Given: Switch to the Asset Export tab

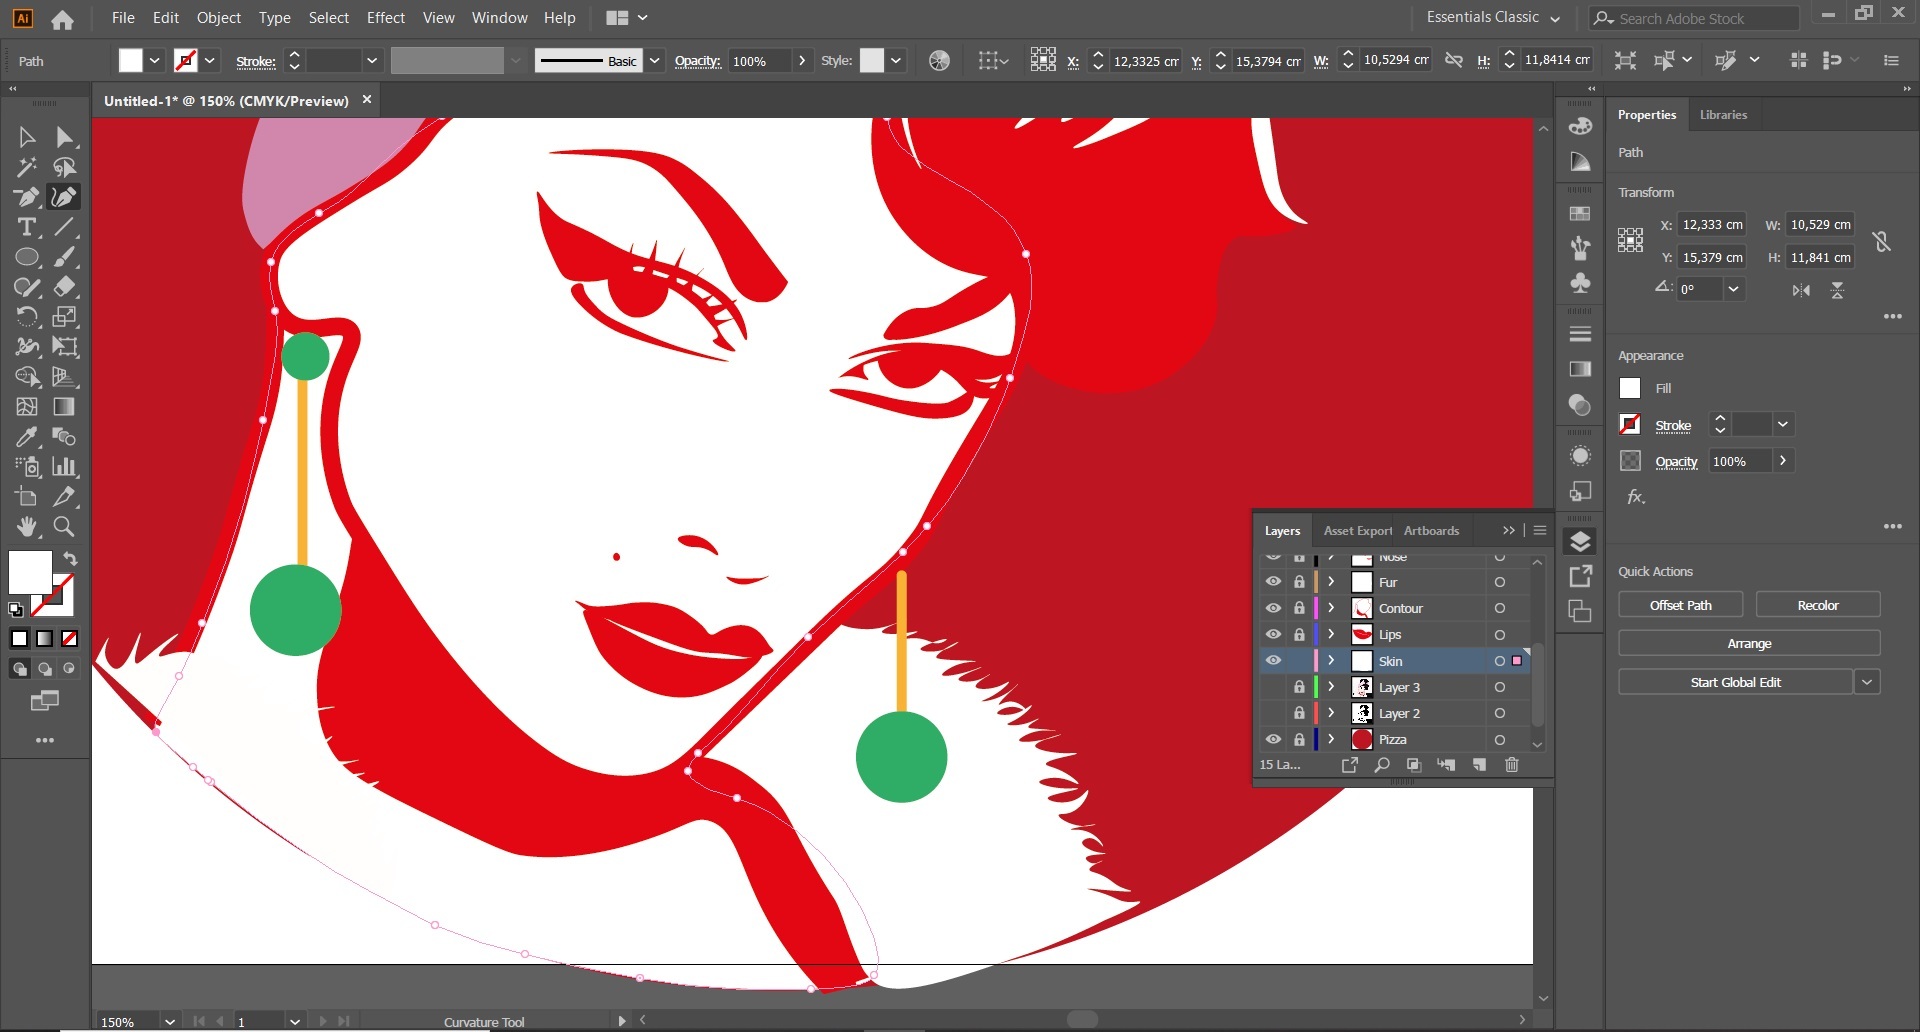Looking at the screenshot, I should click(1357, 531).
